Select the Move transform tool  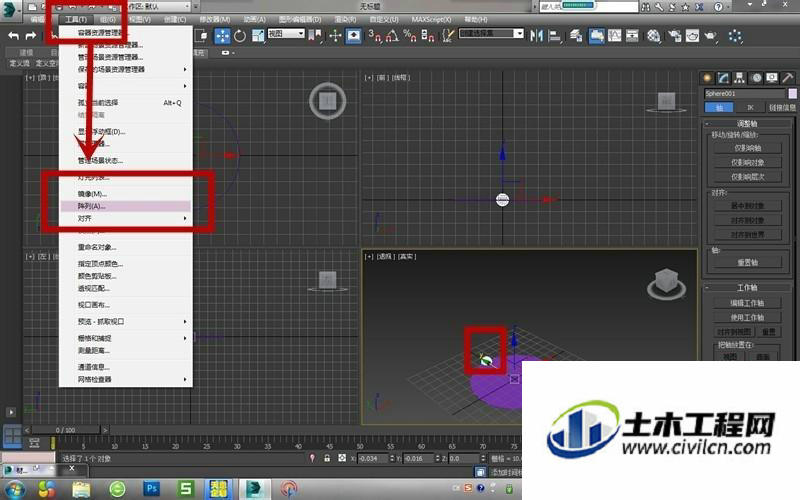222,36
